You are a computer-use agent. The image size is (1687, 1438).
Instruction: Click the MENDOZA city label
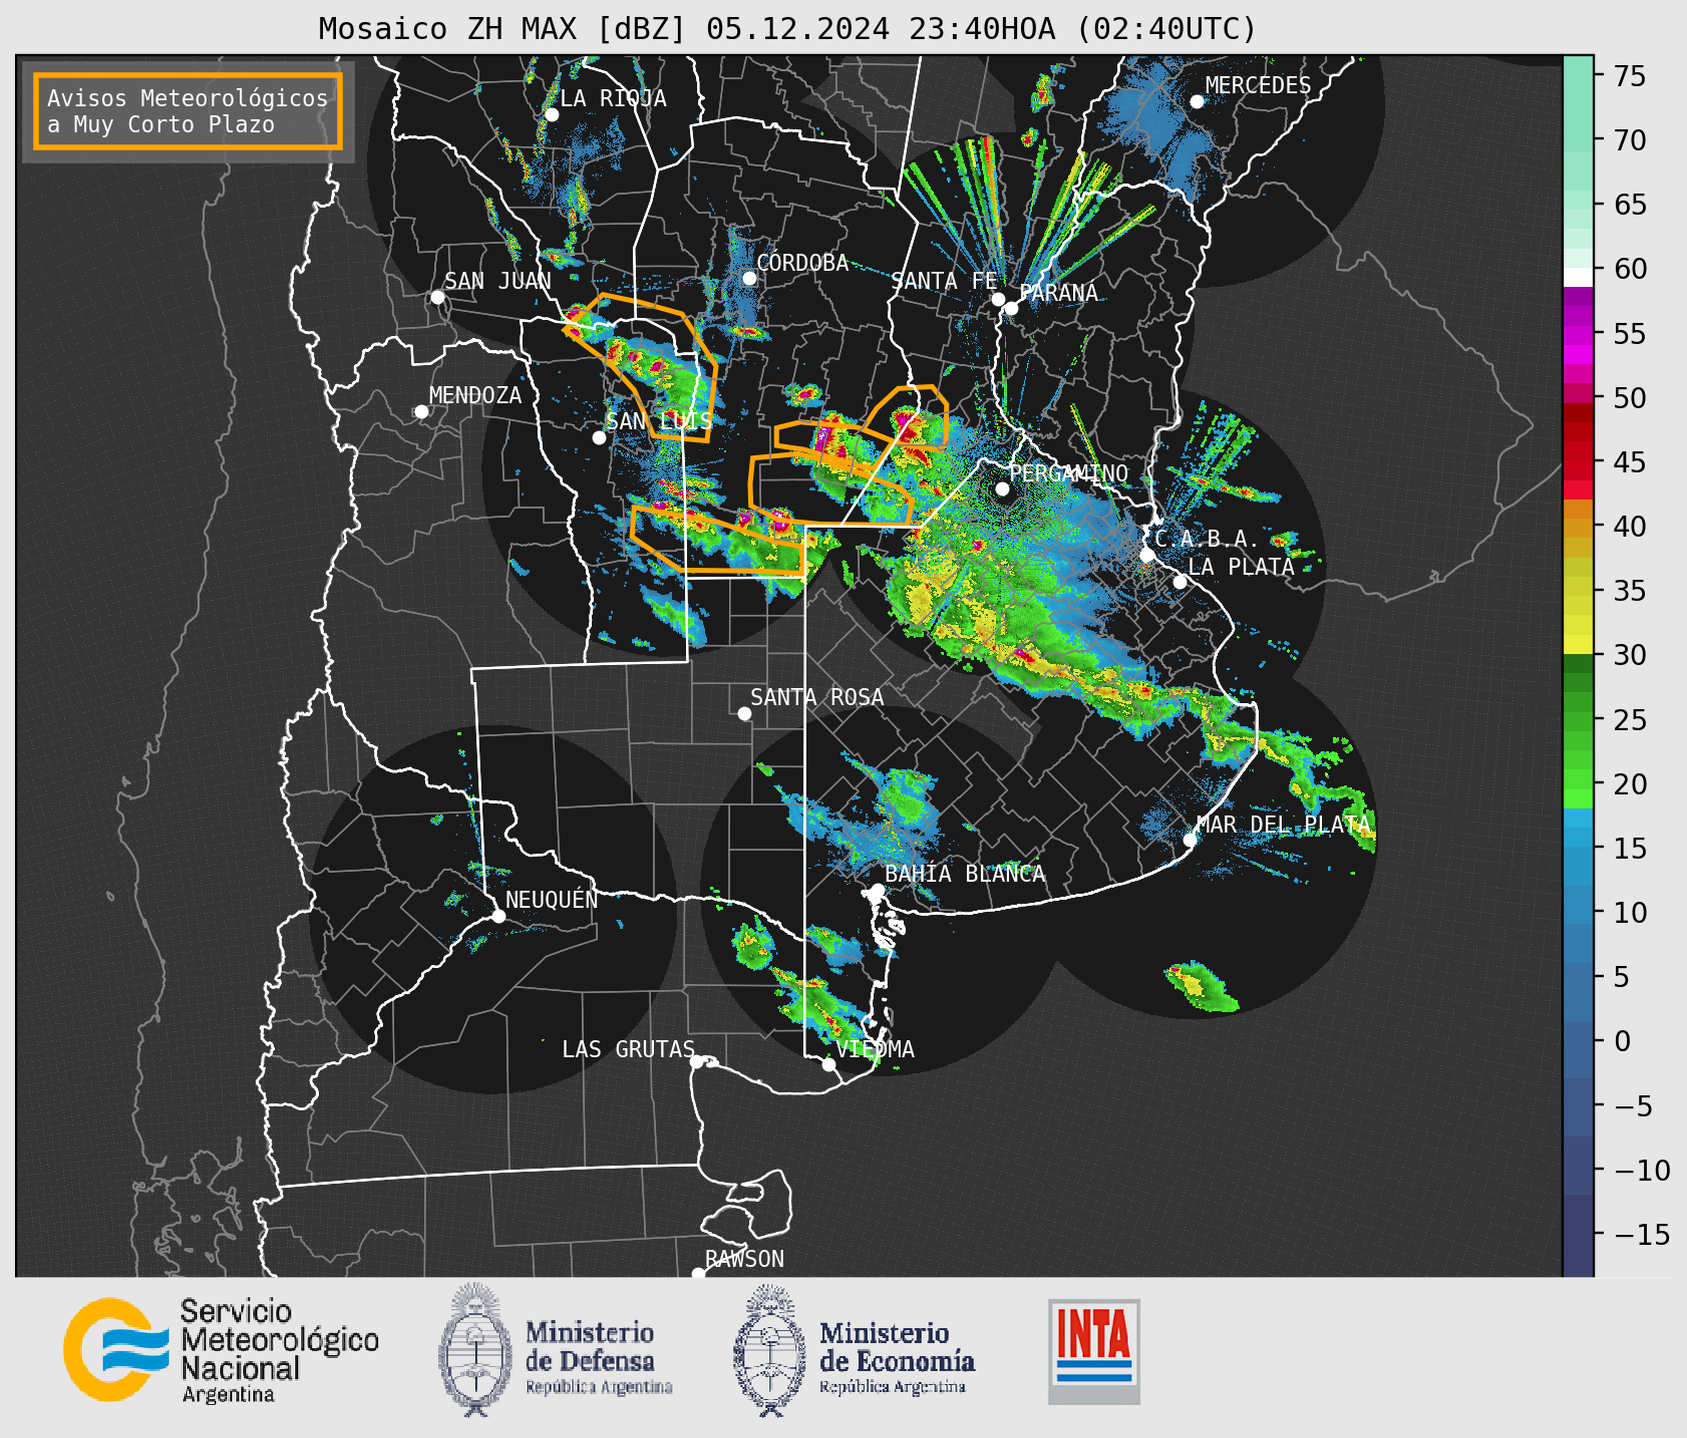pos(475,395)
